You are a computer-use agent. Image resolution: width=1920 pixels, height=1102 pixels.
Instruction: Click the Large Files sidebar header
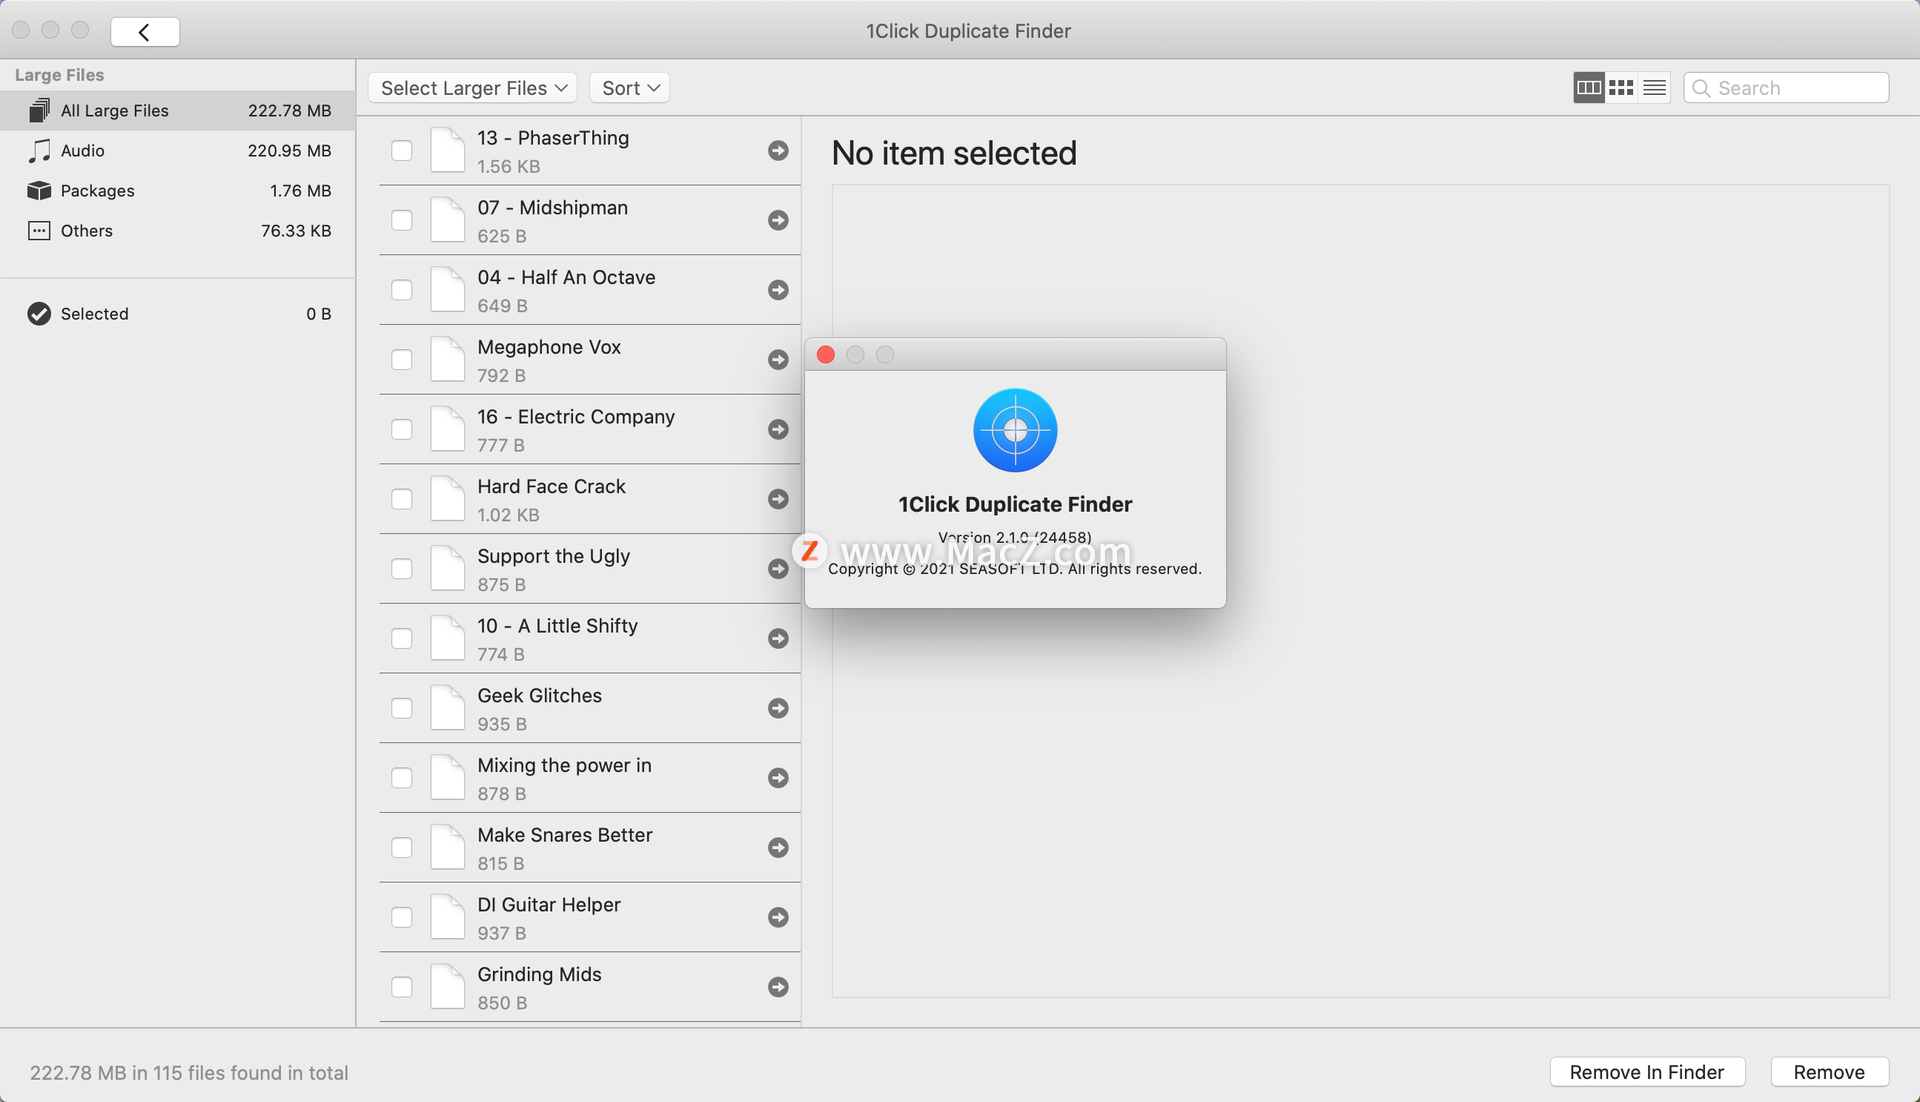coord(59,75)
